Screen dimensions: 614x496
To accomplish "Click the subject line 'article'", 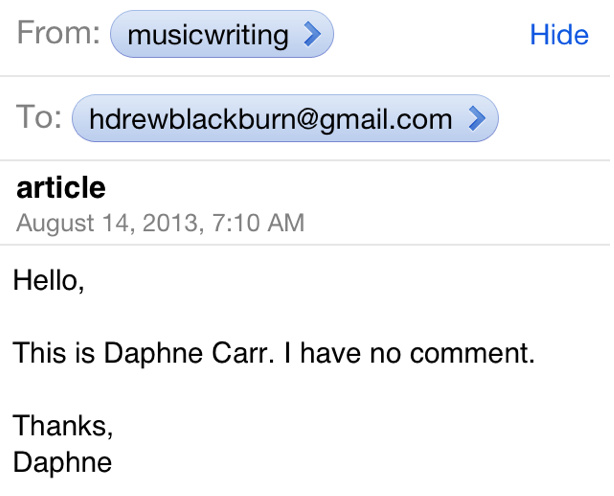I will coord(61,188).
